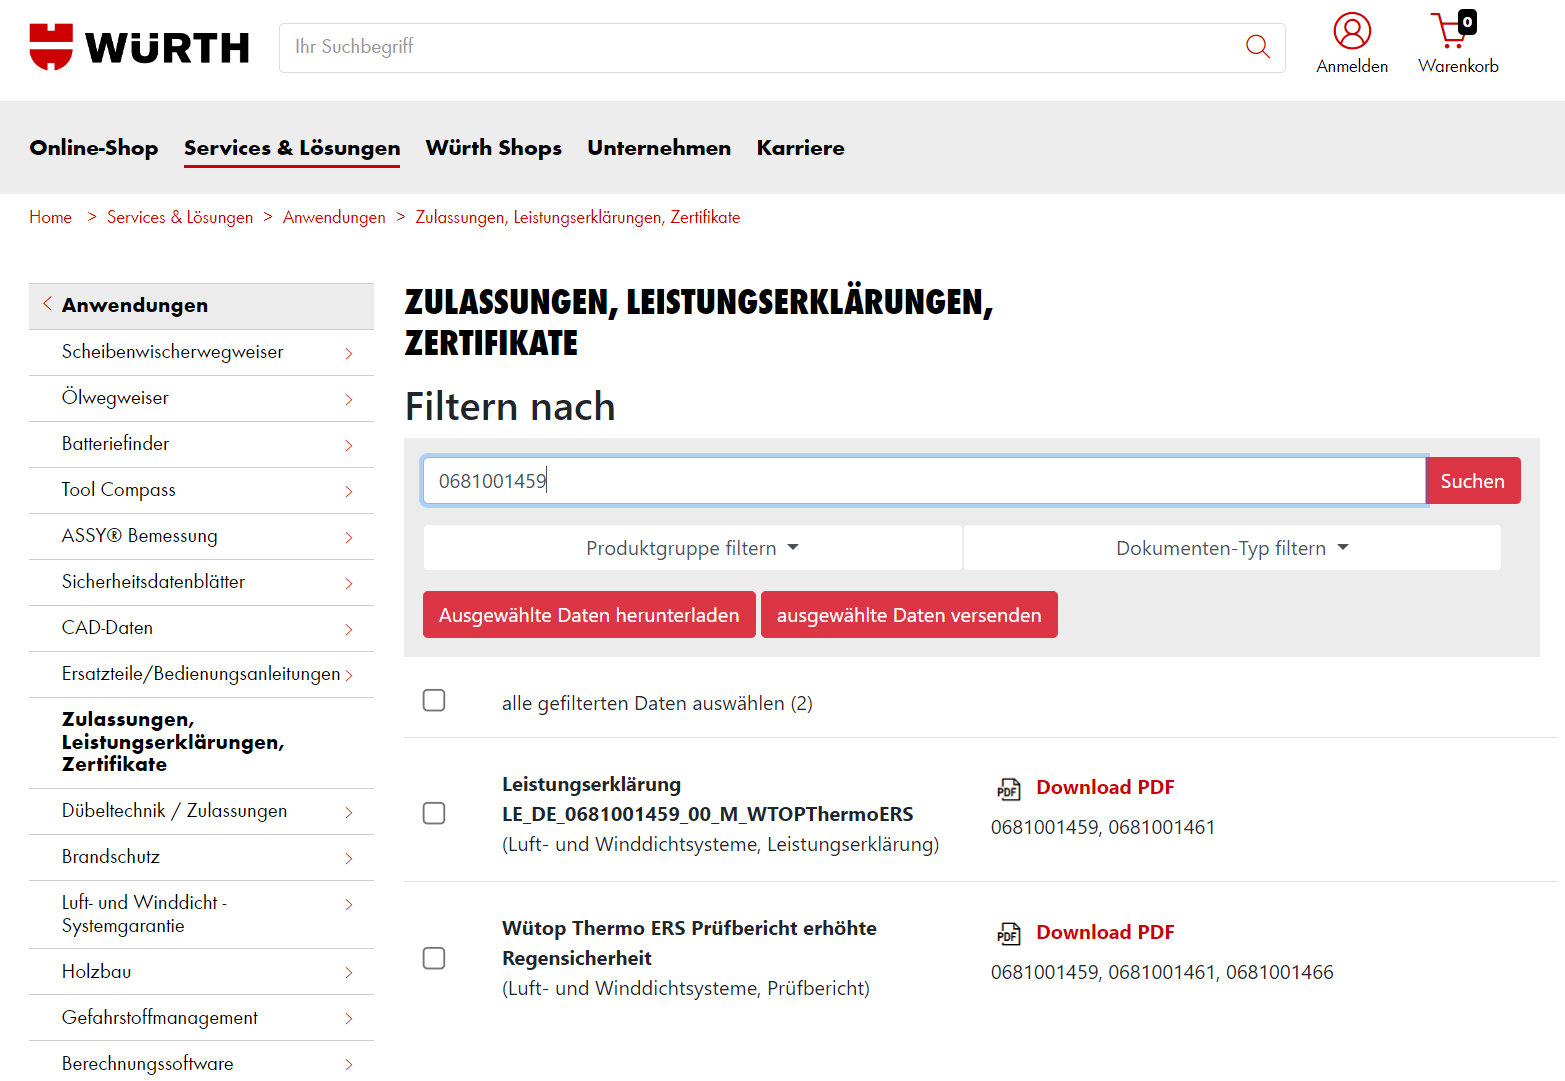This screenshot has height=1081, width=1565.
Task: Open Berechnungssoftware sidebar item
Action: click(x=201, y=1062)
